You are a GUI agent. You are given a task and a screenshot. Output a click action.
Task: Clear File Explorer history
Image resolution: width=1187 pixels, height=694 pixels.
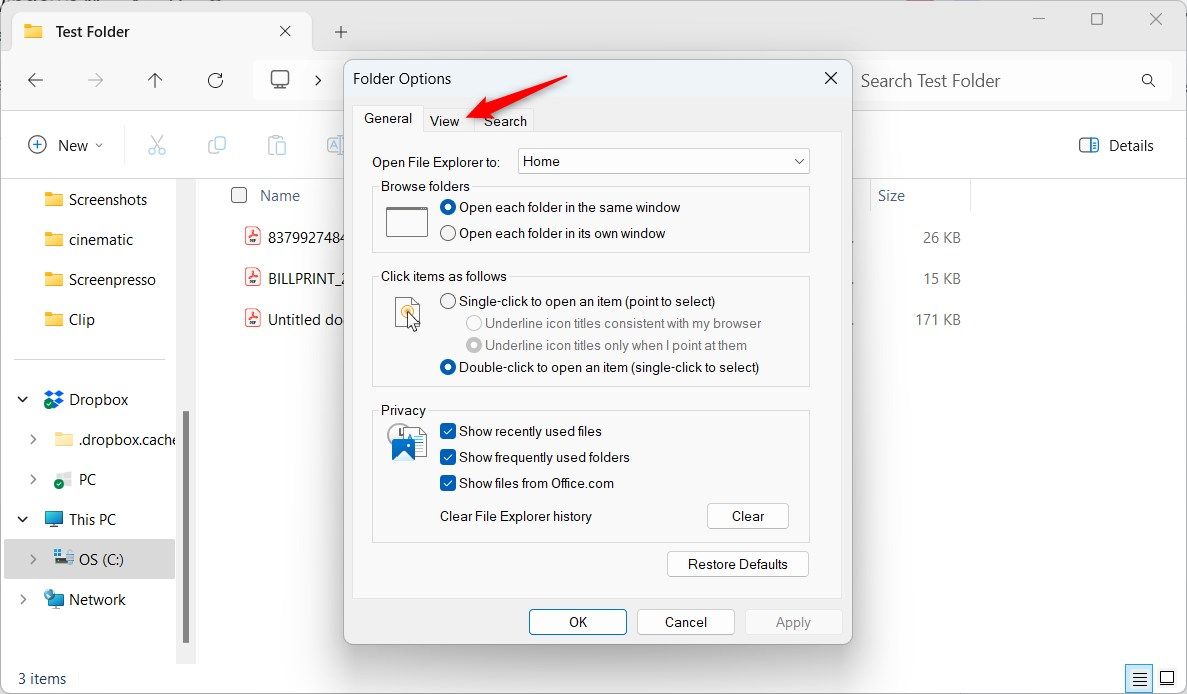click(748, 516)
